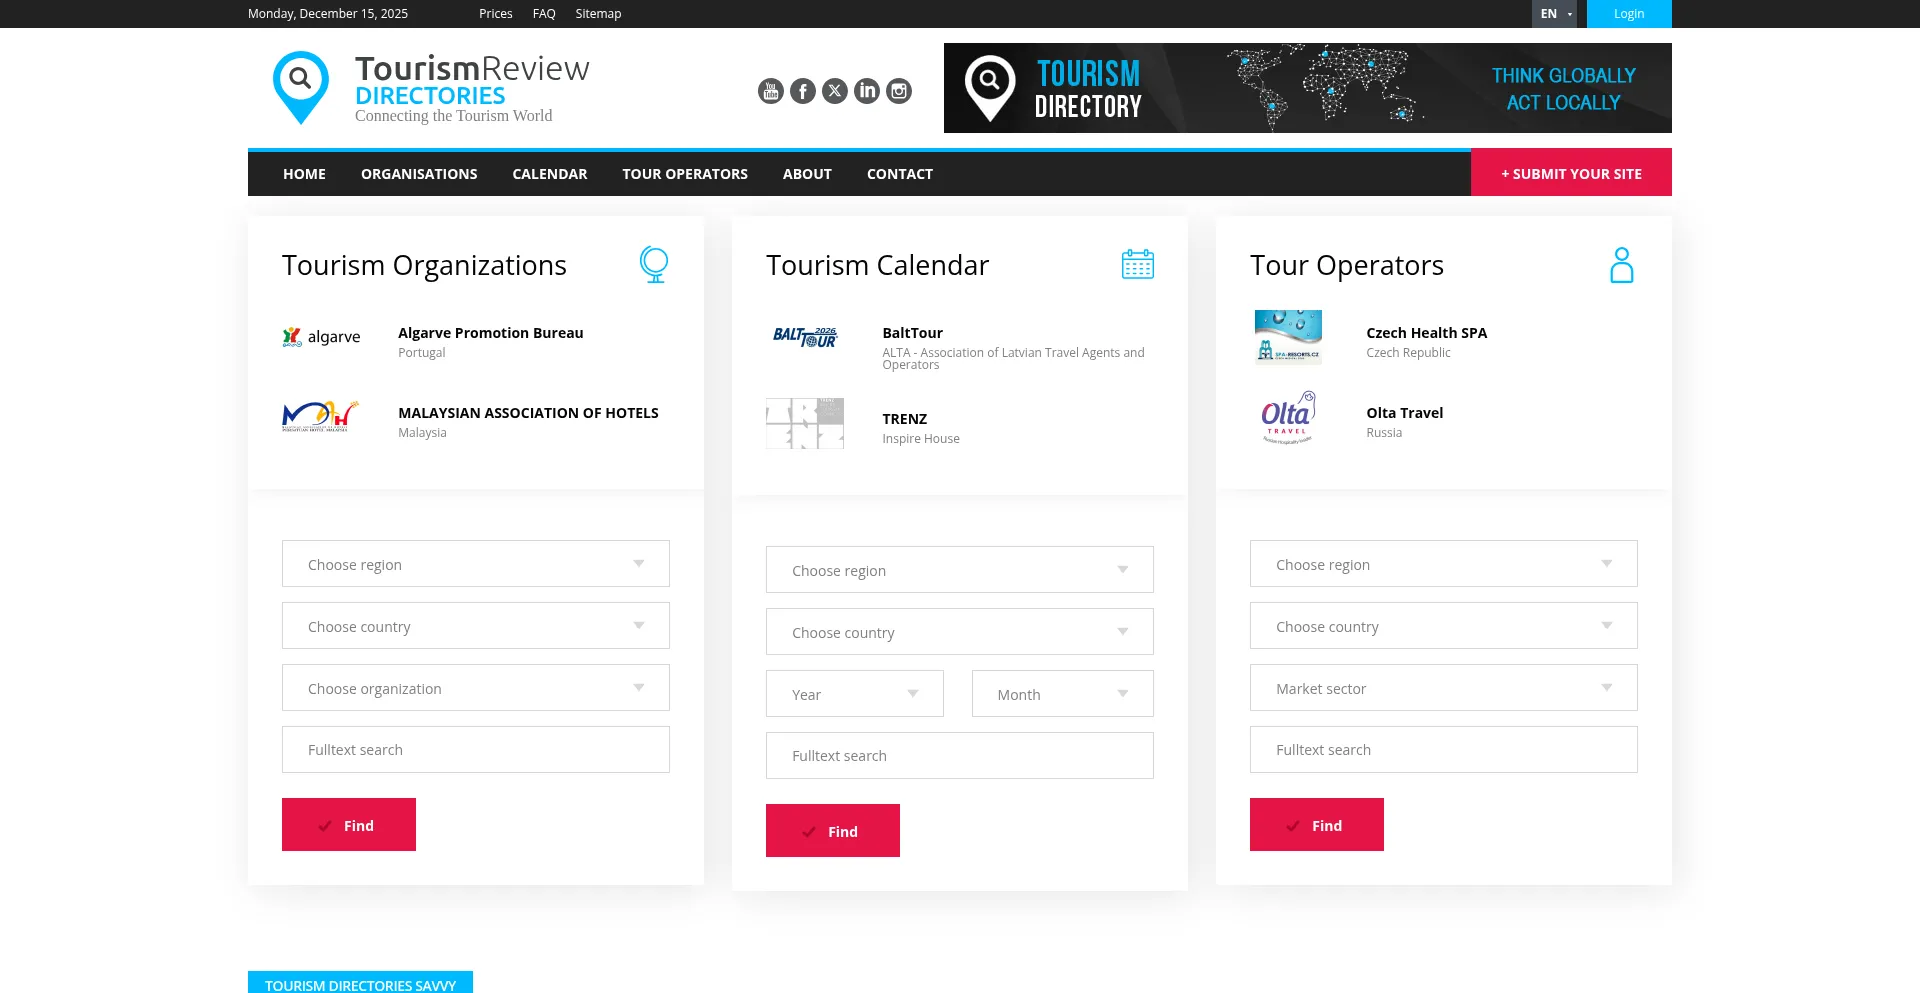Expand the Market sector dropdown

pos(1443,688)
